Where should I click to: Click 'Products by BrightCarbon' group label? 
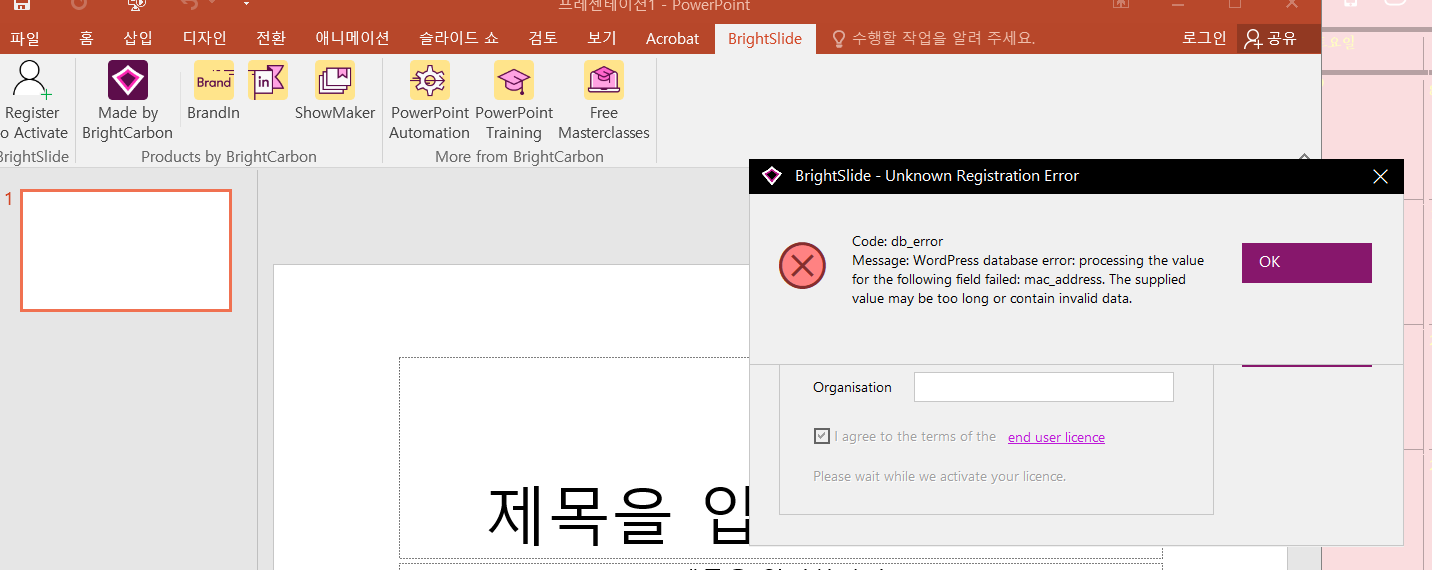229,156
